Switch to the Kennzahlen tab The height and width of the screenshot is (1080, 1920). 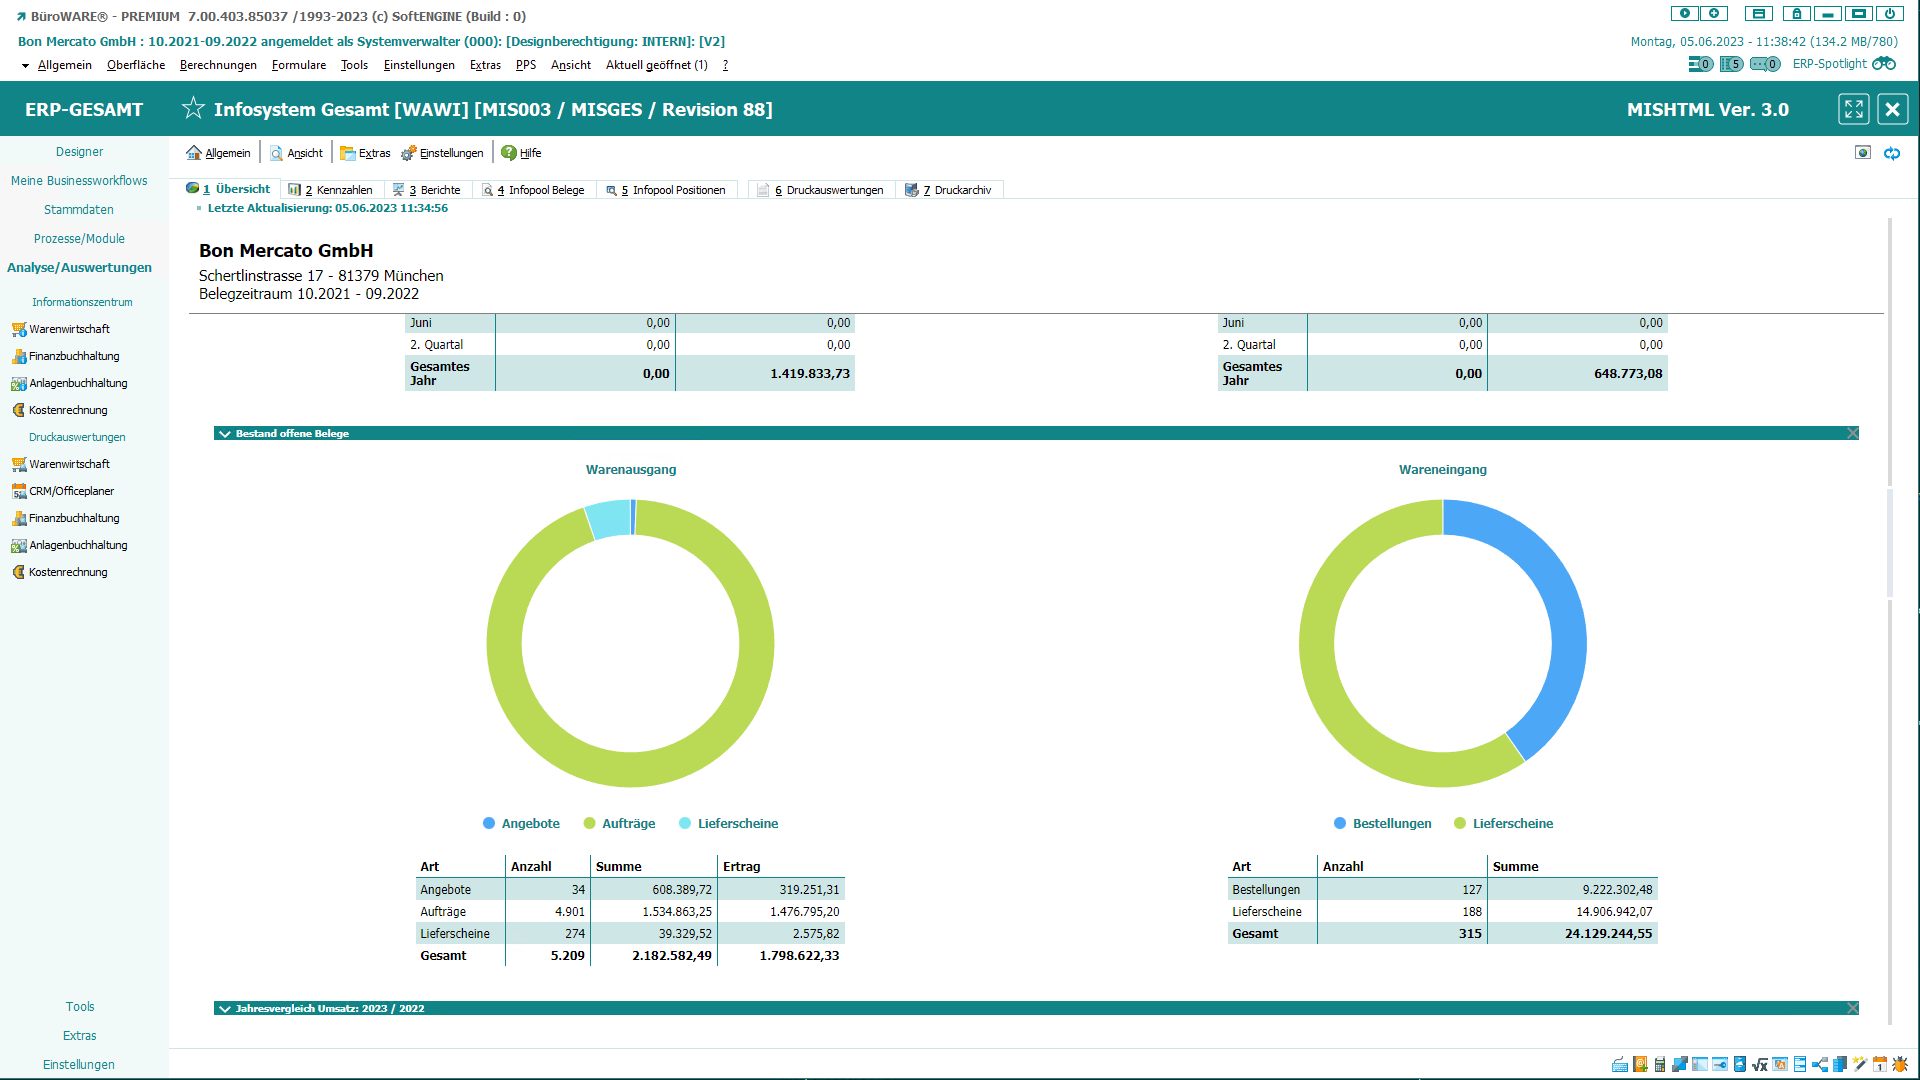[331, 189]
